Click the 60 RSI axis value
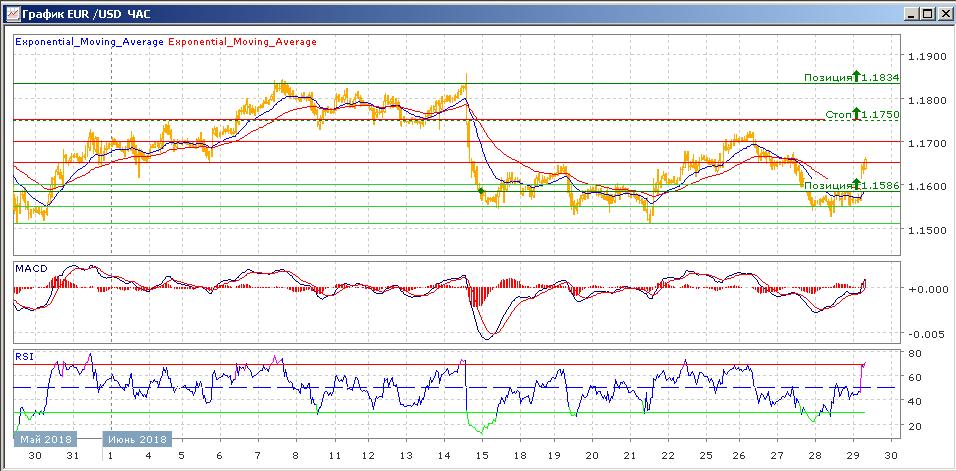 click(915, 377)
